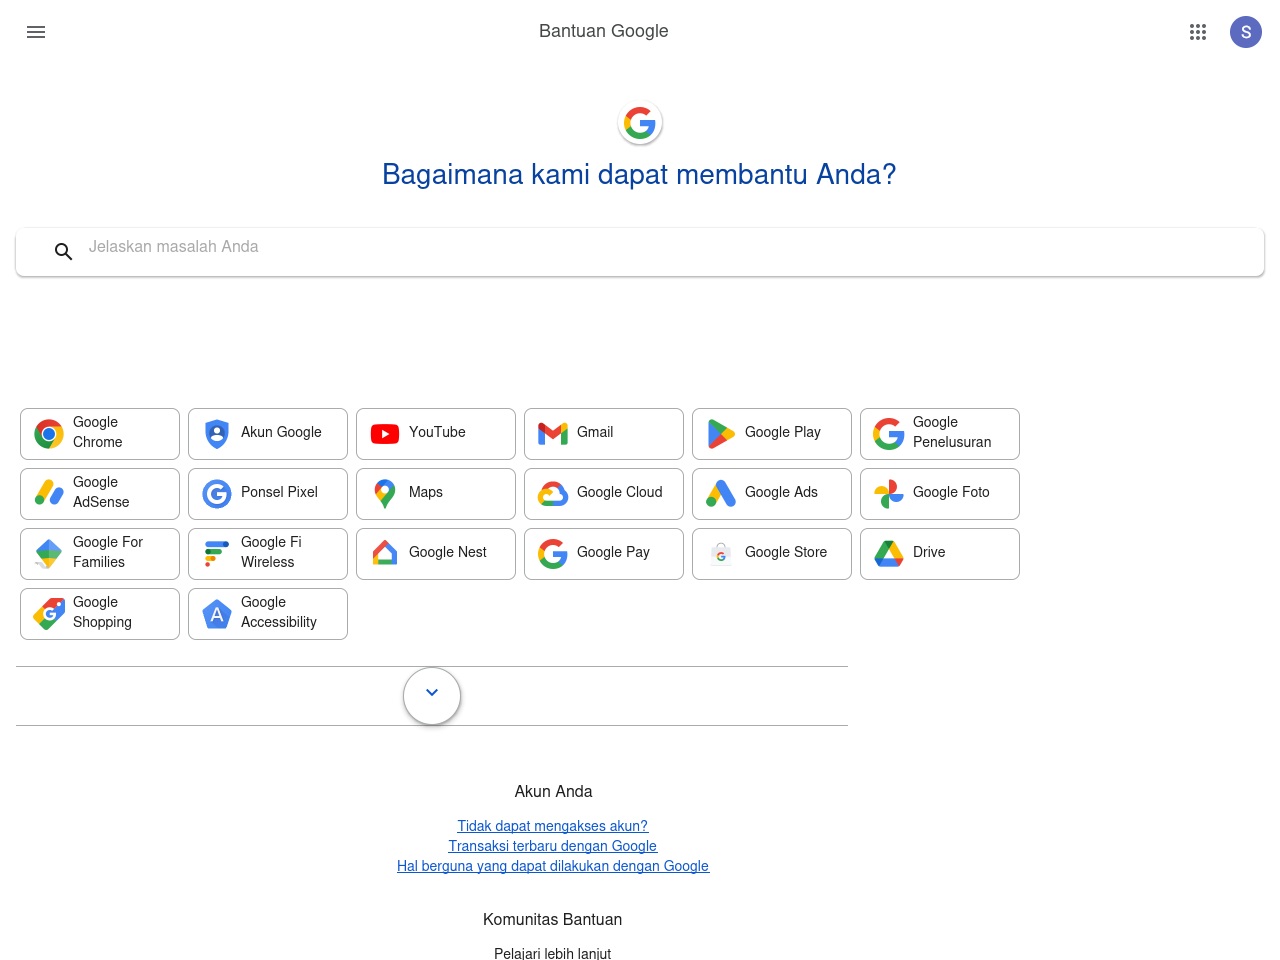The image size is (1280, 960).
Task: Open 'Tidak dapat mengakses akun?' link
Action: coord(553,826)
